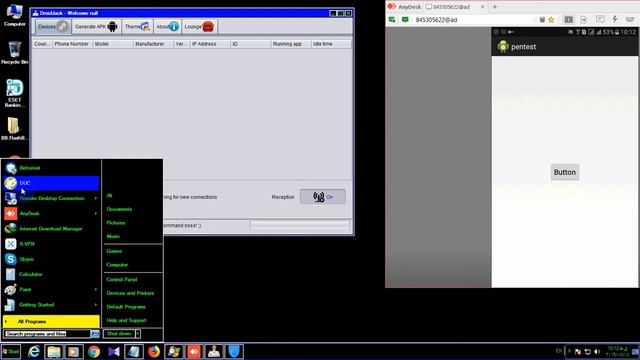640x360 pixels.
Task: Click the volume icon in system tray
Action: coord(597,351)
